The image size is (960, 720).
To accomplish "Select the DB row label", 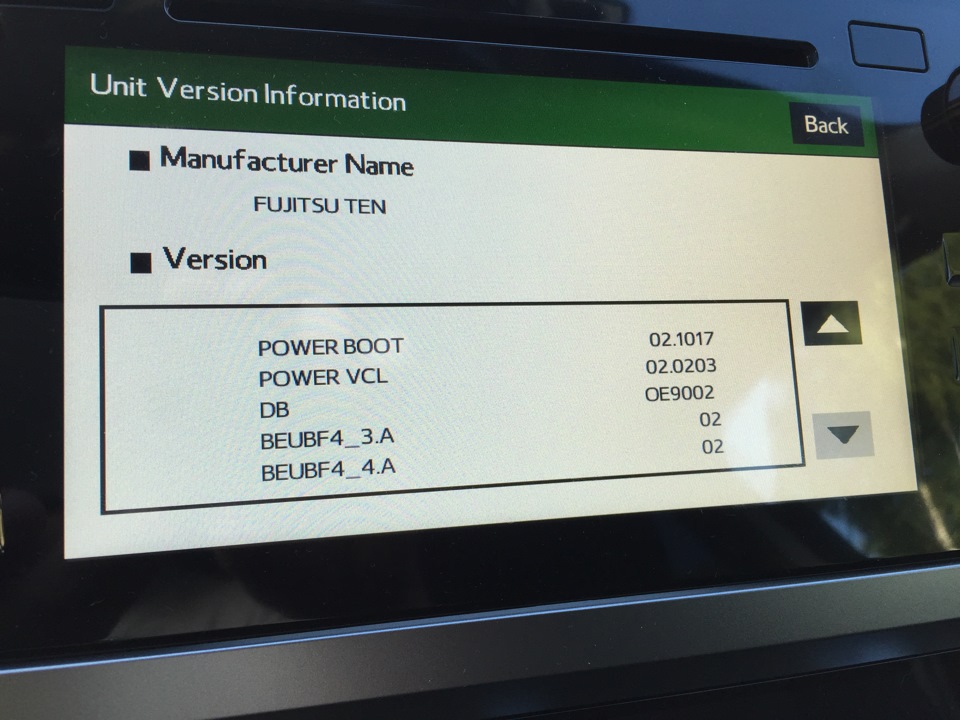I will point(274,410).
